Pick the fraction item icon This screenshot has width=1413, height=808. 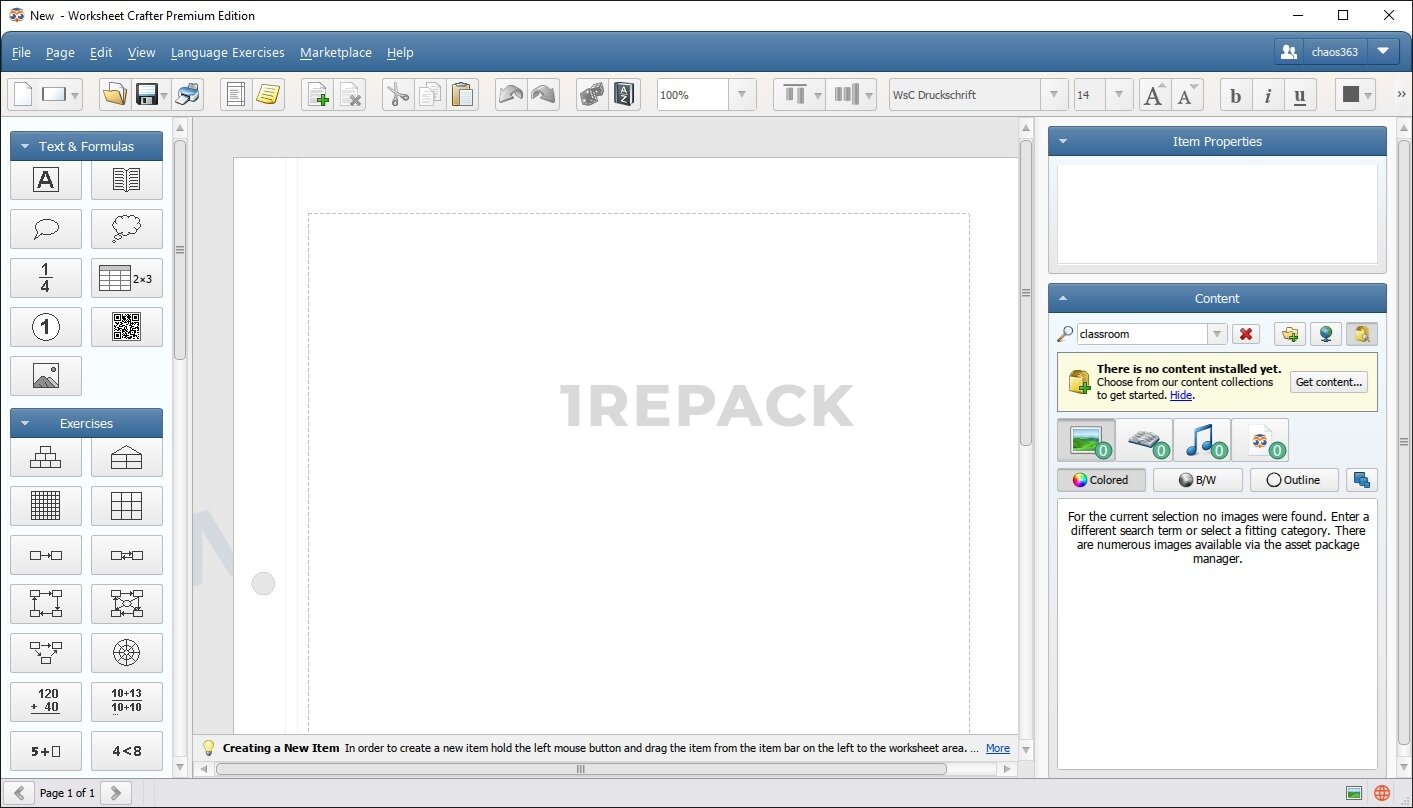(46, 278)
